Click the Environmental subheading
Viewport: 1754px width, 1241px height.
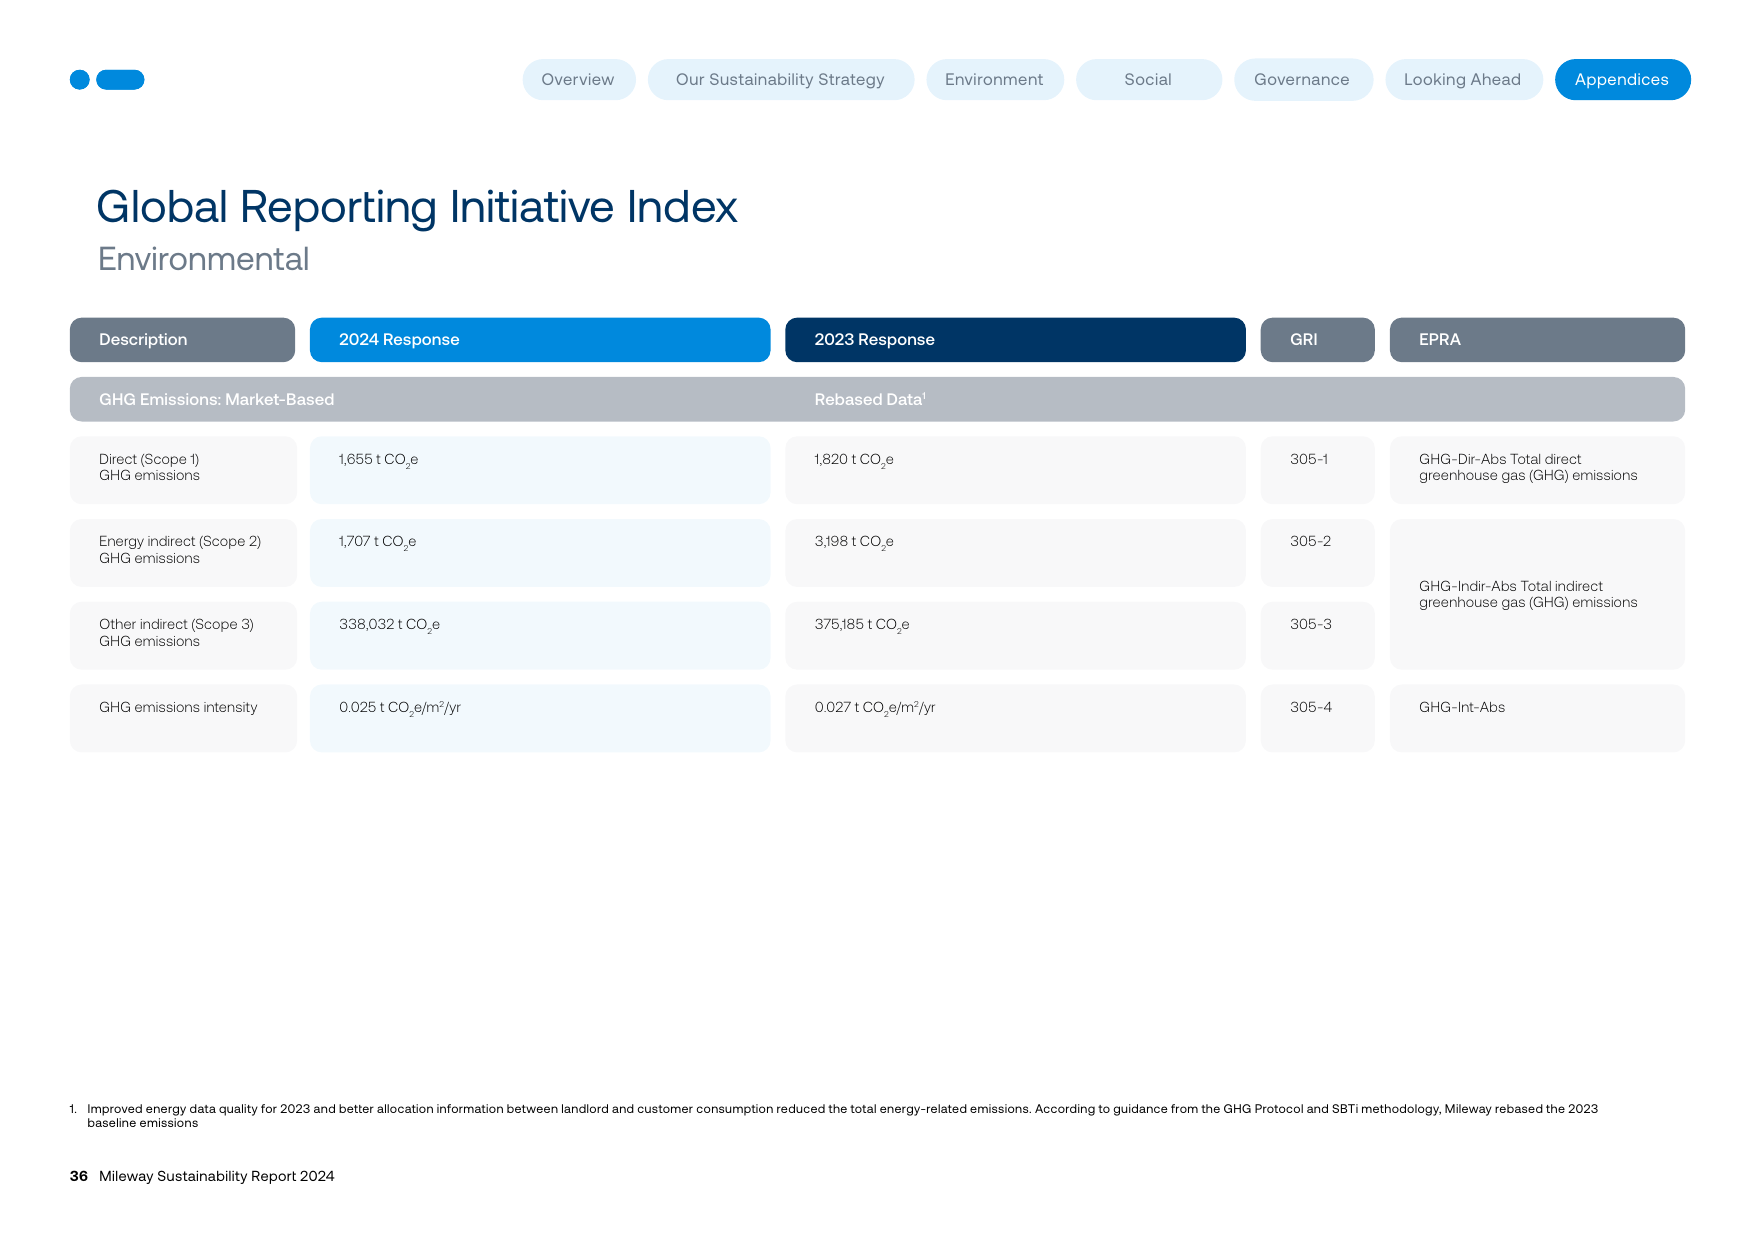[x=204, y=259]
